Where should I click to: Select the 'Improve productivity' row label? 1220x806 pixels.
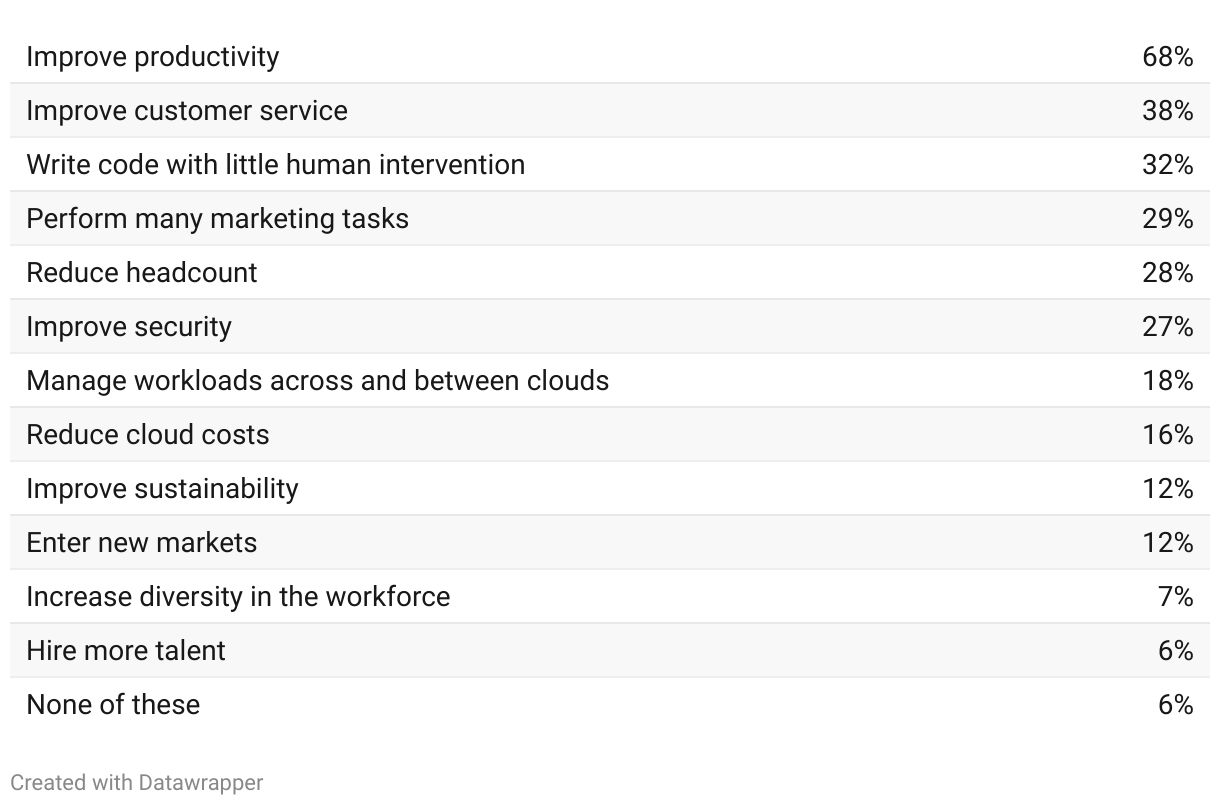[x=152, y=57]
